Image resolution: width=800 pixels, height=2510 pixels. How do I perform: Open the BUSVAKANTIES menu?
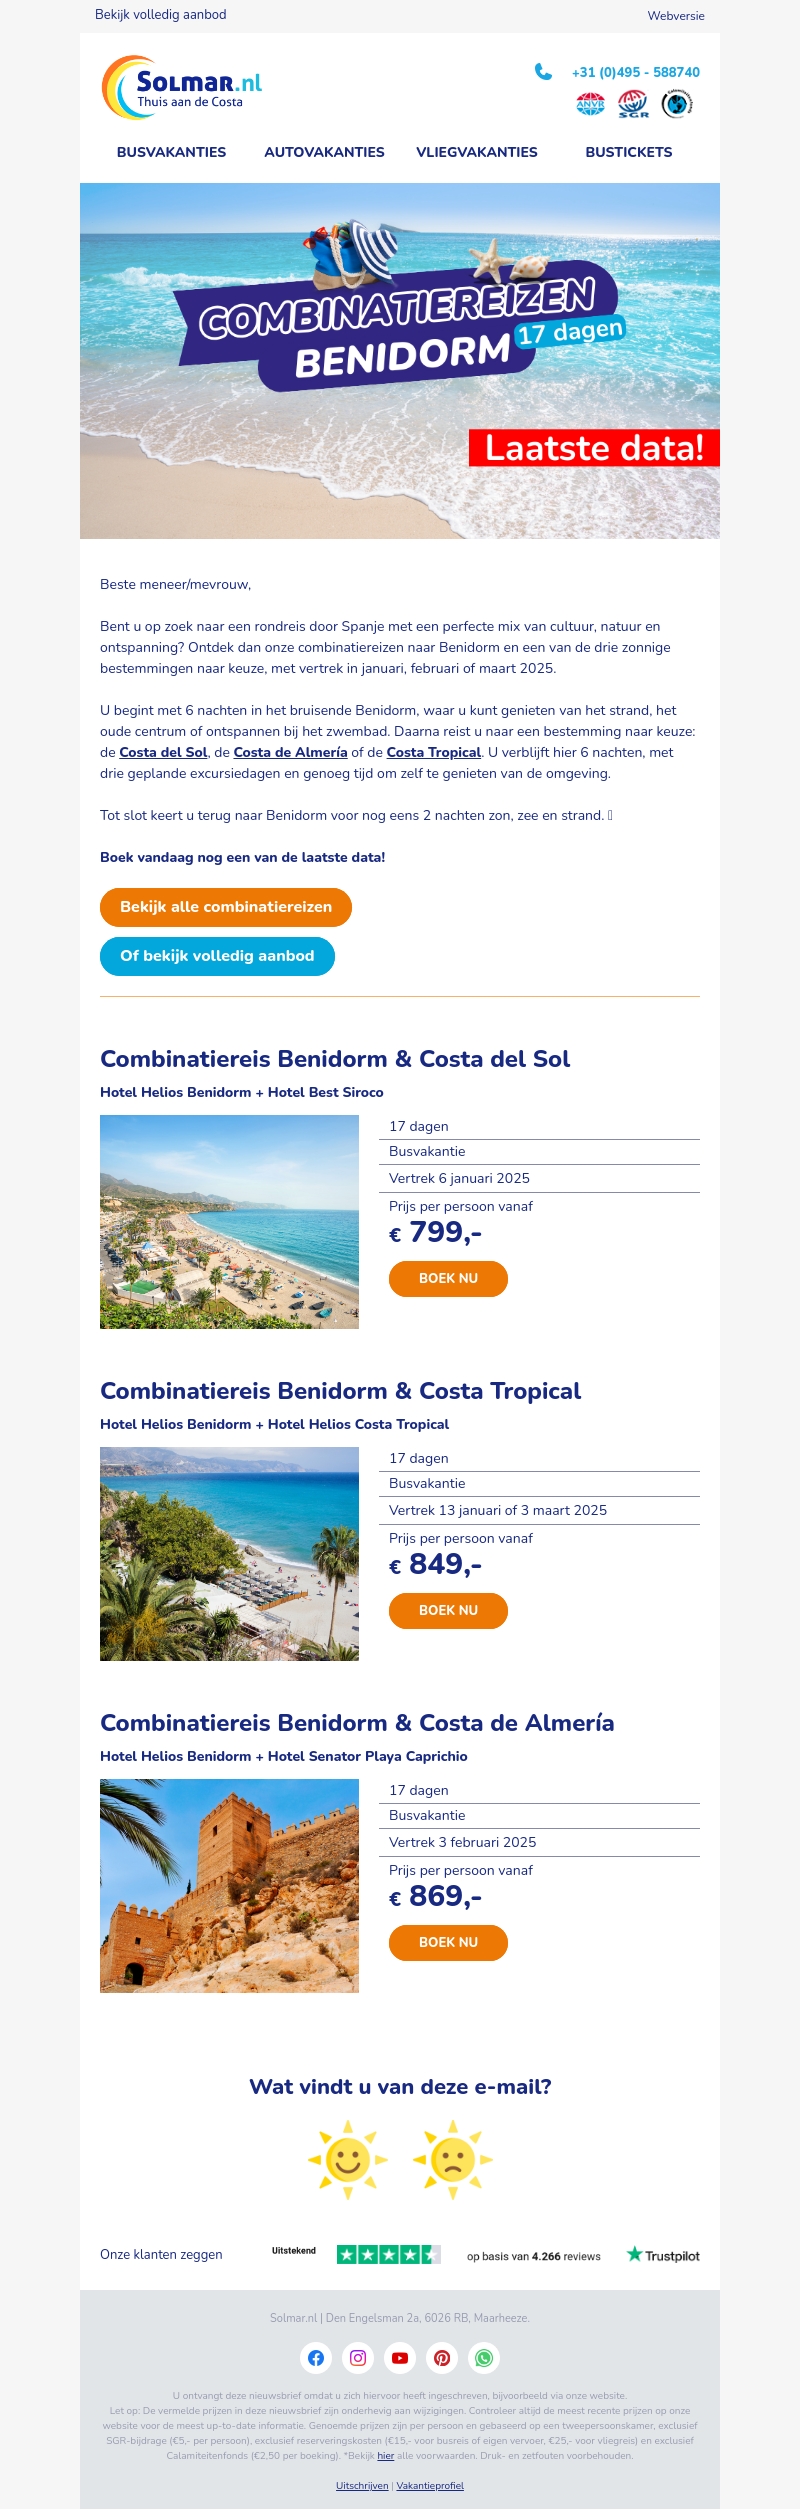point(171,152)
